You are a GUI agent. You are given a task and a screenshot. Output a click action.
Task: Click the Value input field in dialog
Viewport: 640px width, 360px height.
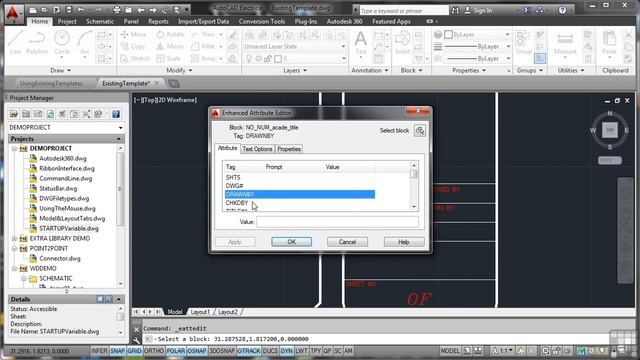pos(338,222)
